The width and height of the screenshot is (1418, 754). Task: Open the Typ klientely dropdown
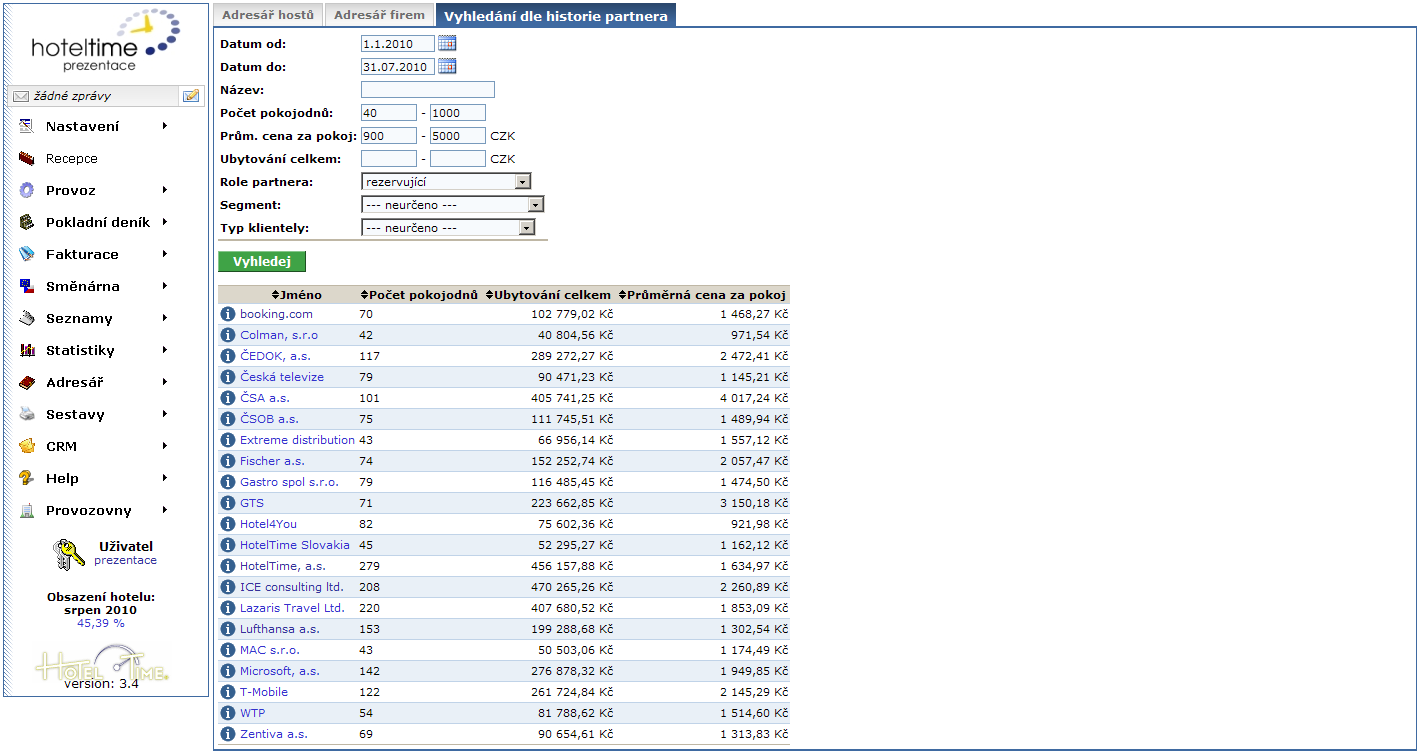point(448,227)
